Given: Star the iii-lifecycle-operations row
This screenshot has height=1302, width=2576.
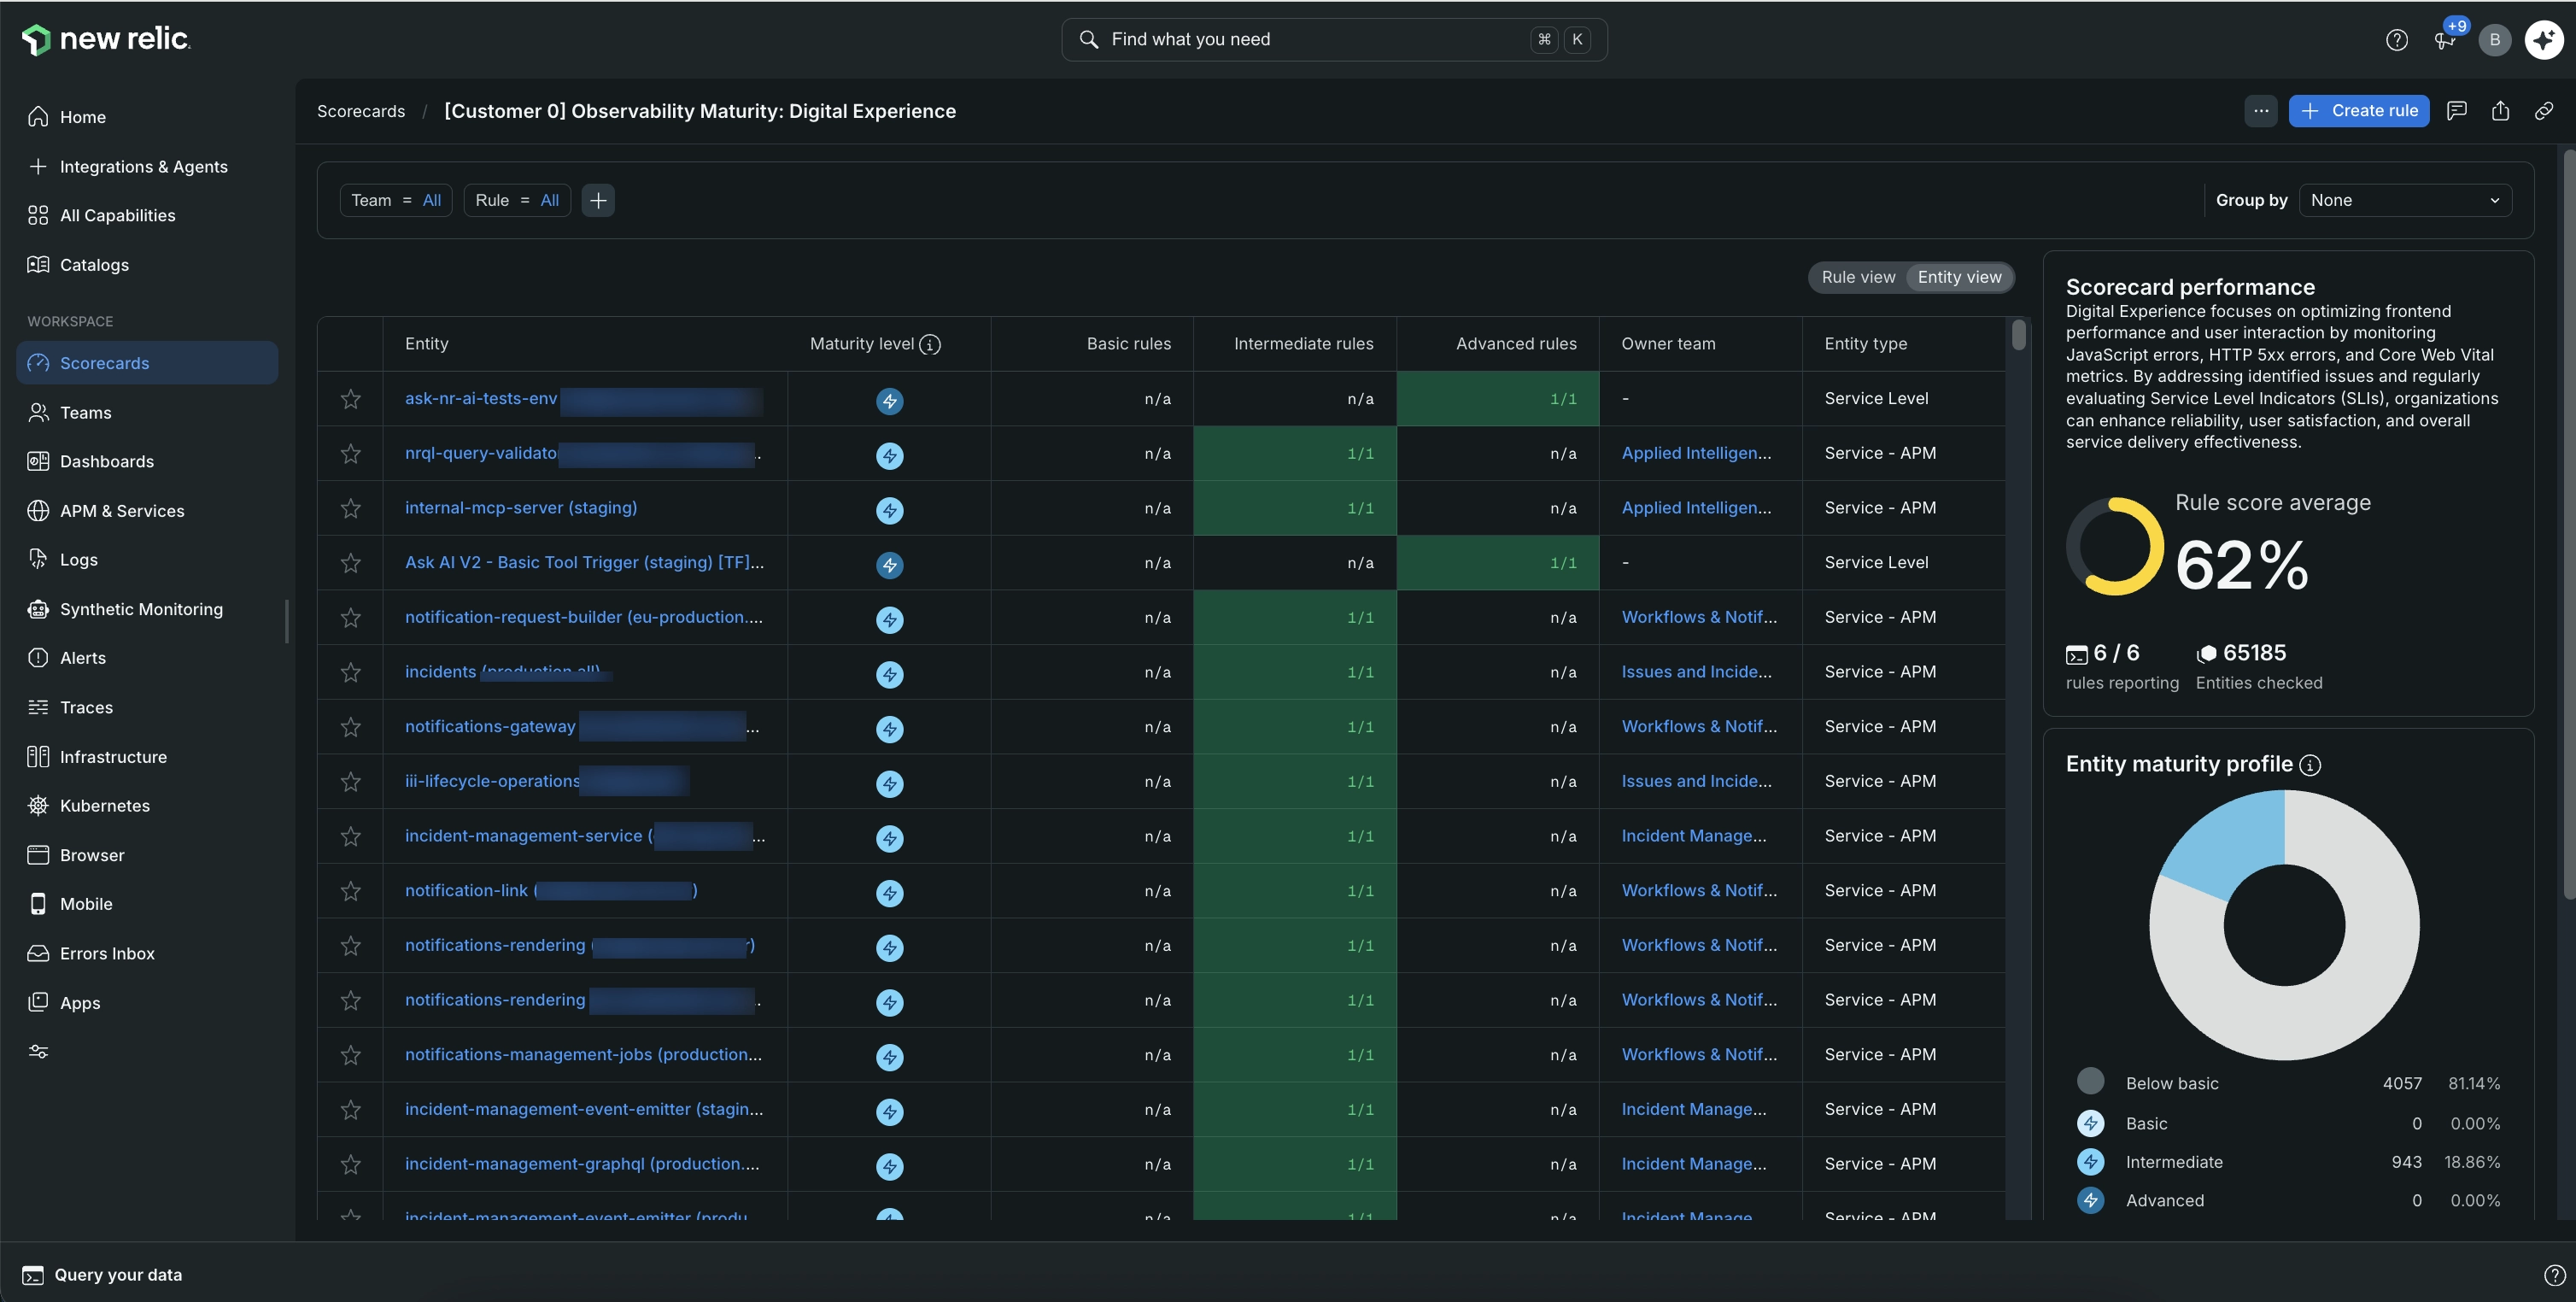Looking at the screenshot, I should tap(350, 782).
